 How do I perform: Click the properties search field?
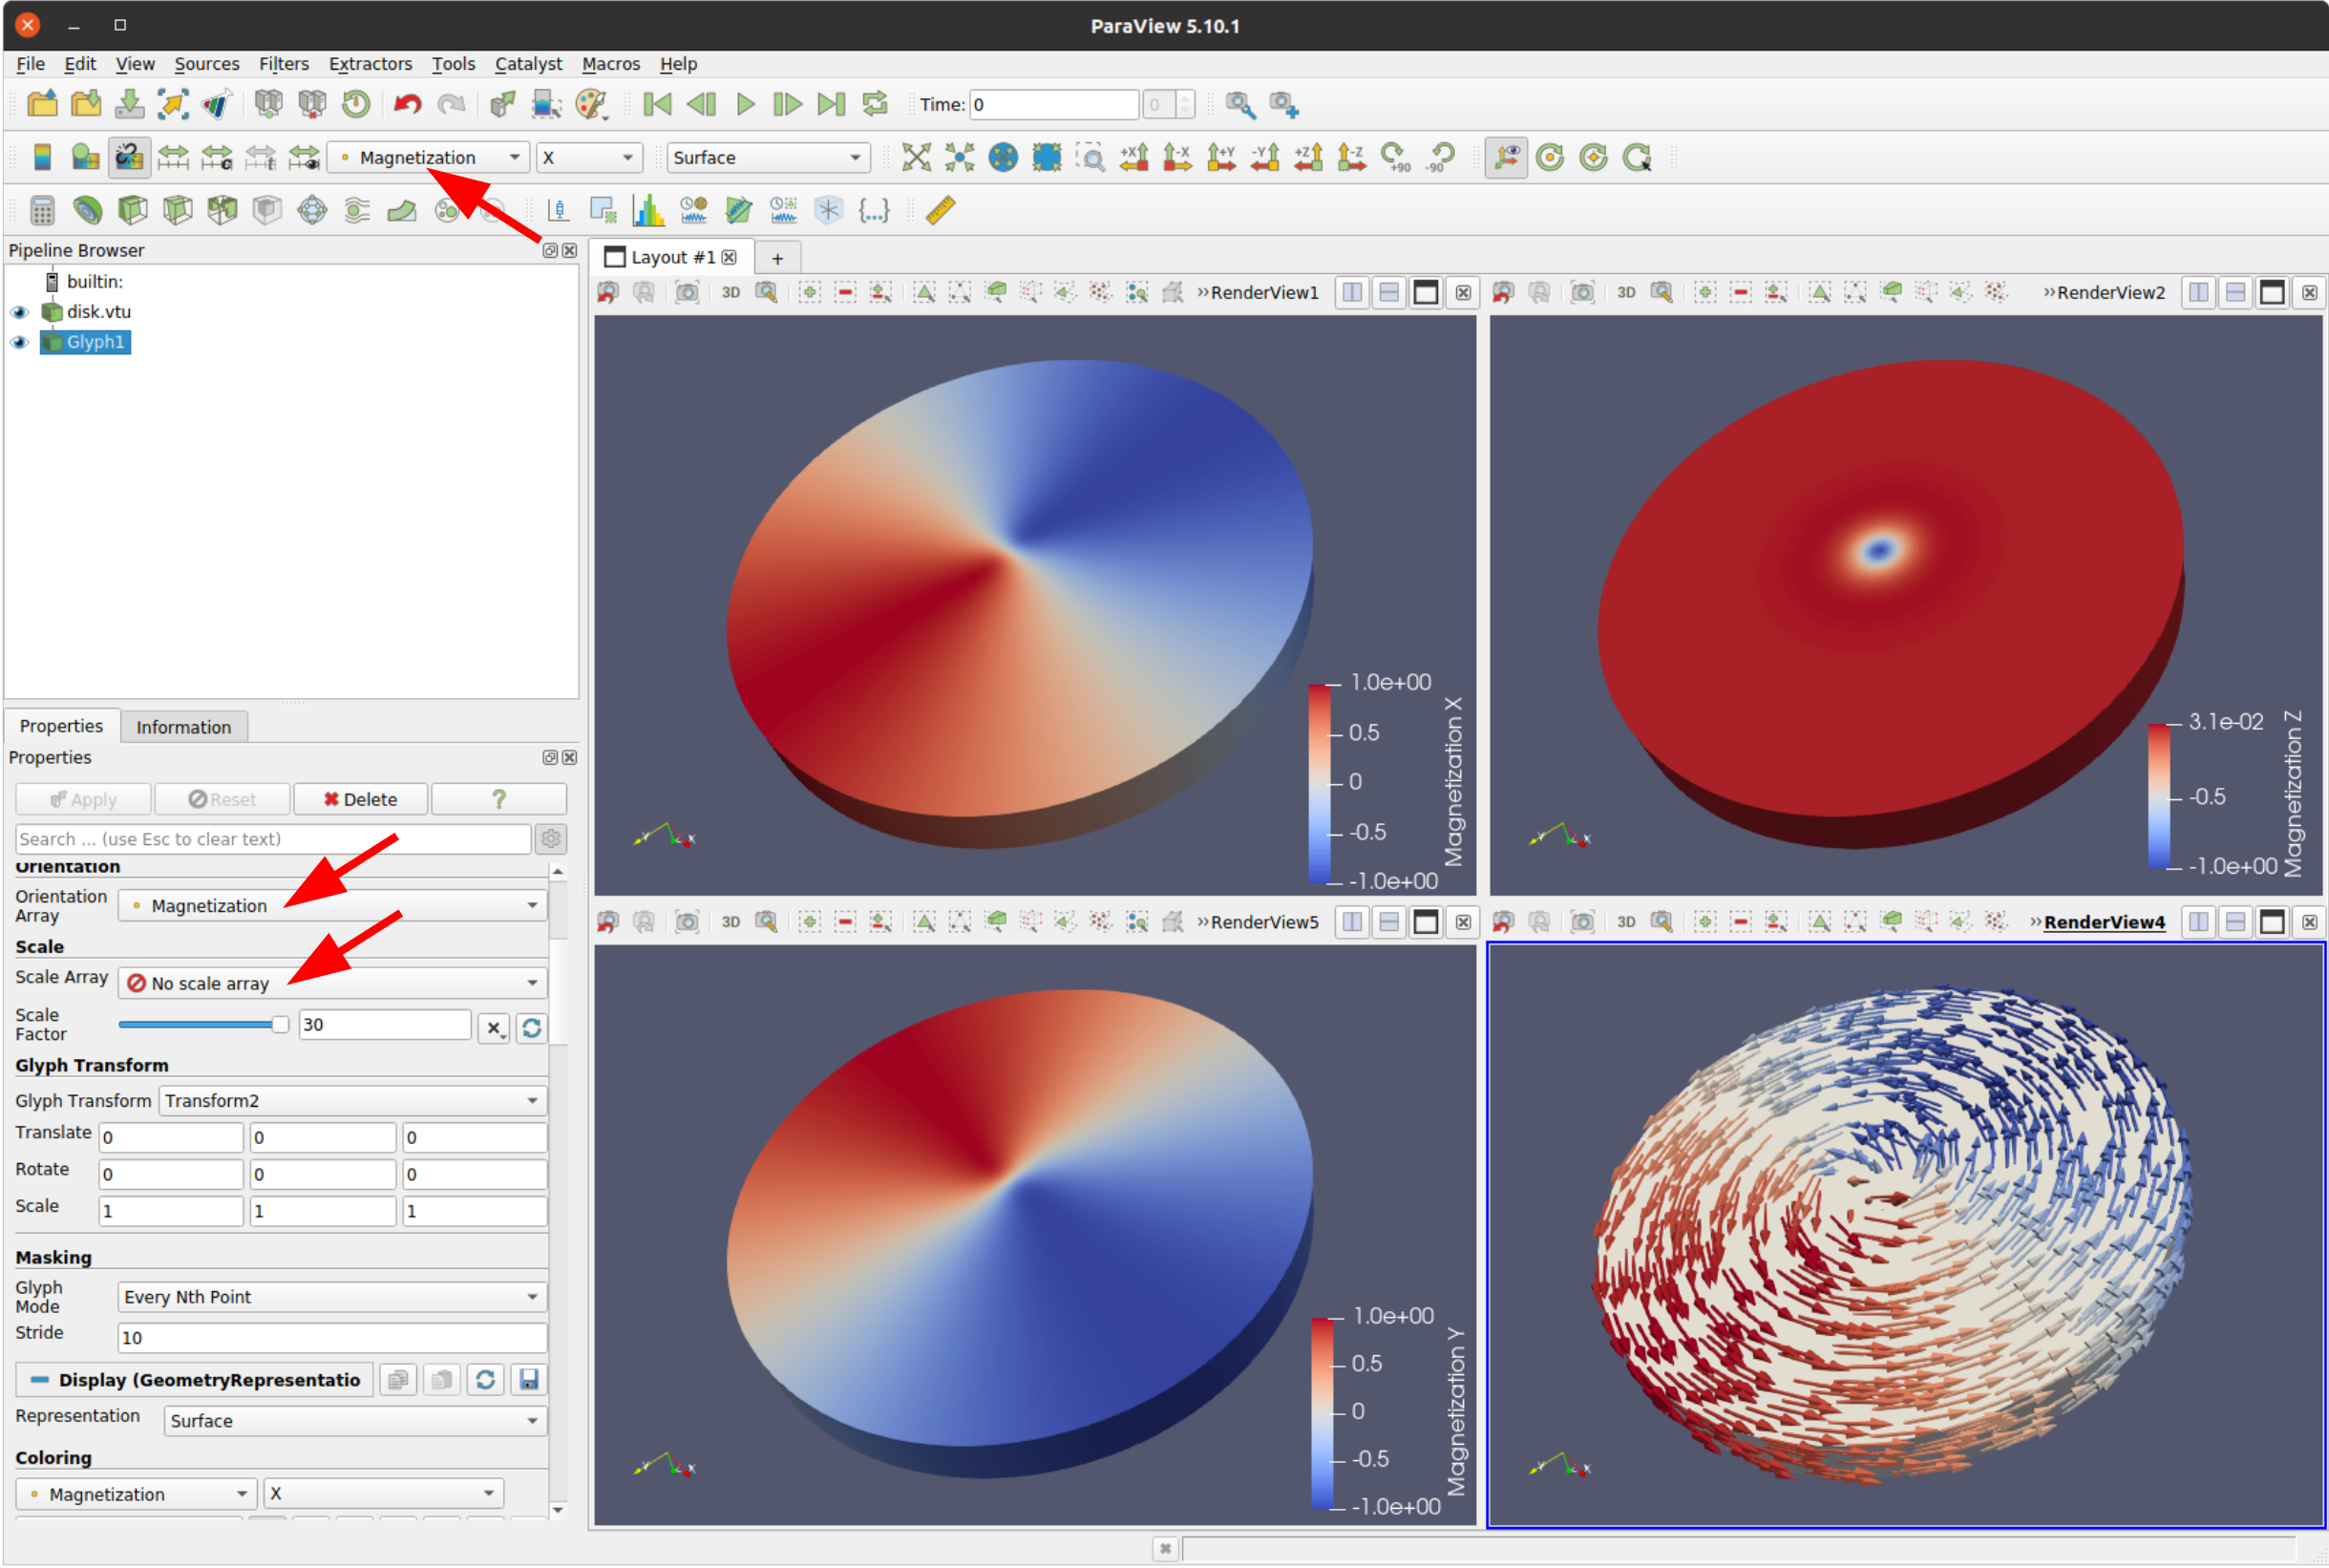(x=273, y=839)
